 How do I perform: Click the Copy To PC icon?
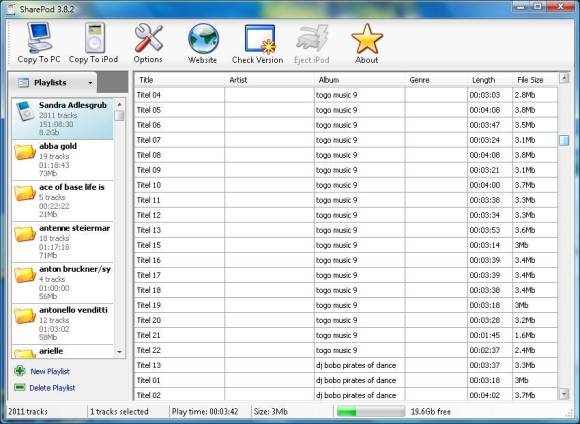pos(39,37)
